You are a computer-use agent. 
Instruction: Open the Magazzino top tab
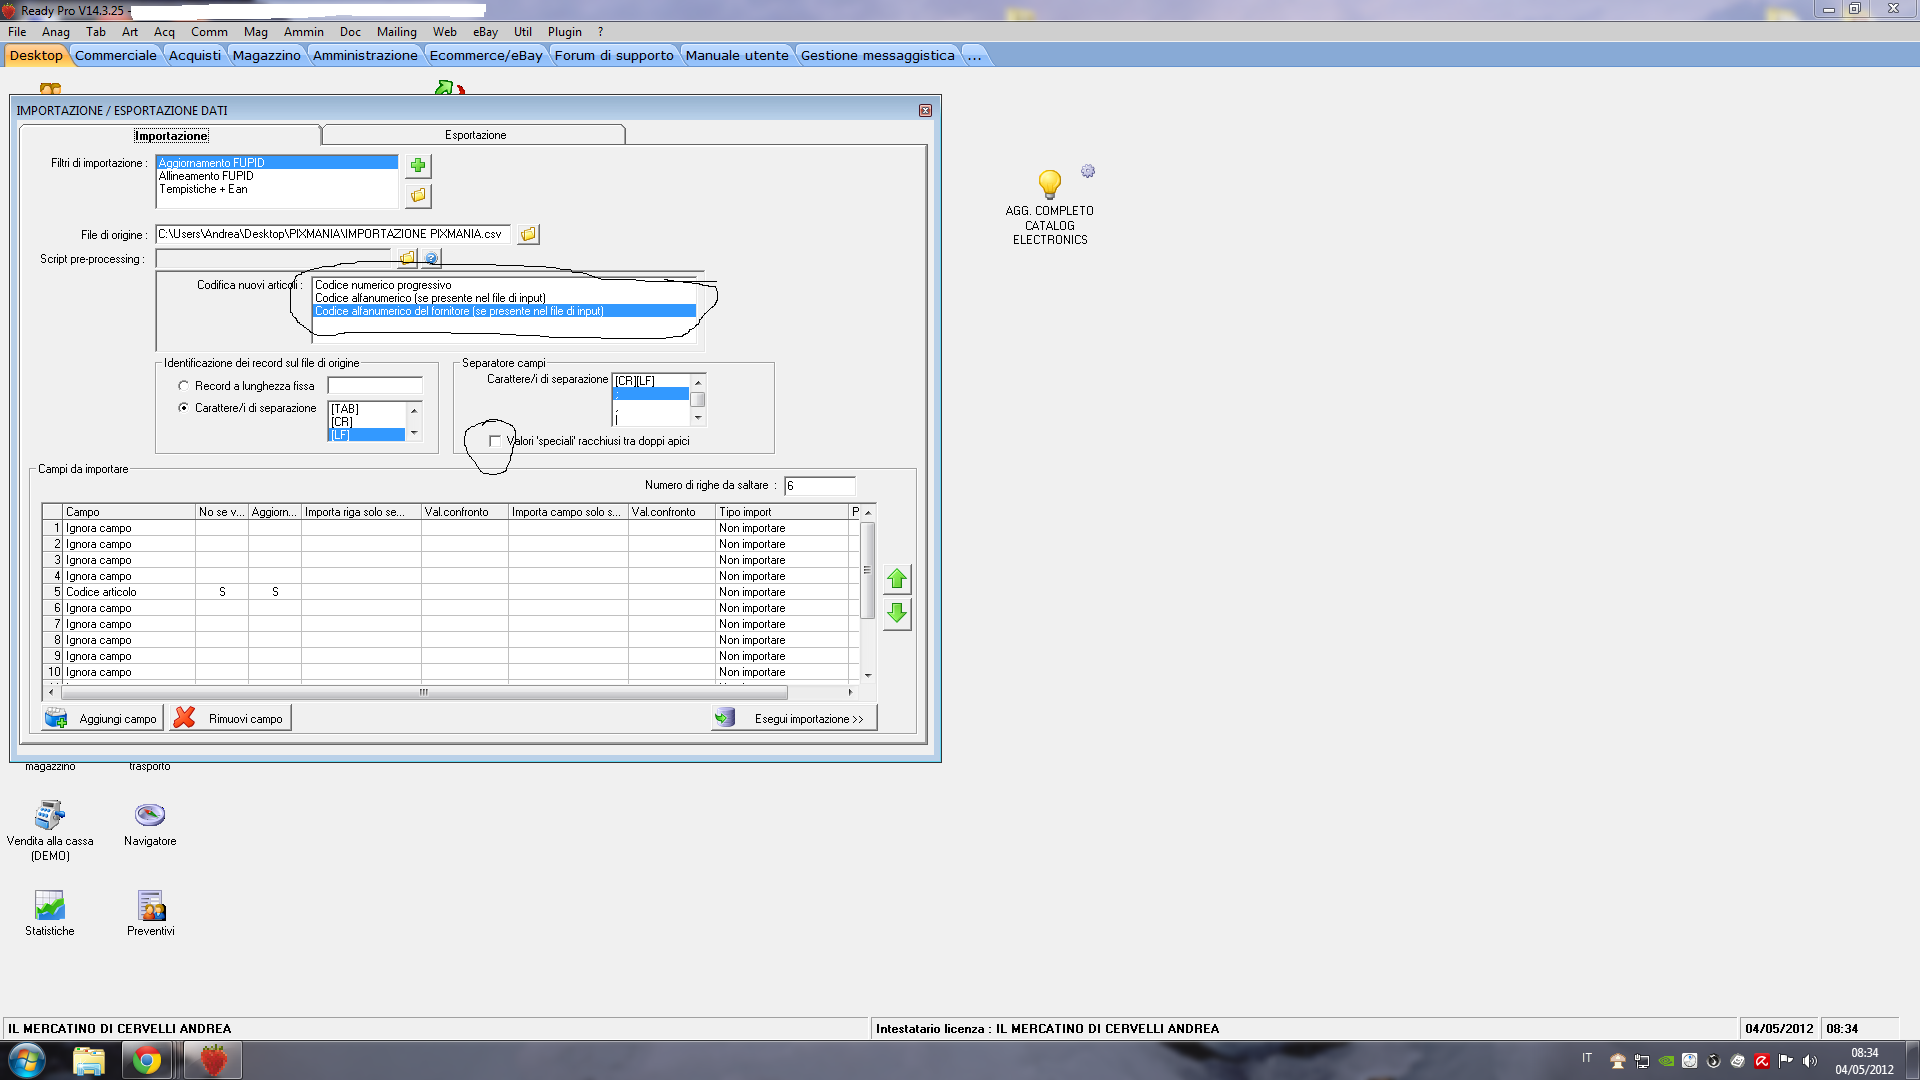click(x=266, y=55)
